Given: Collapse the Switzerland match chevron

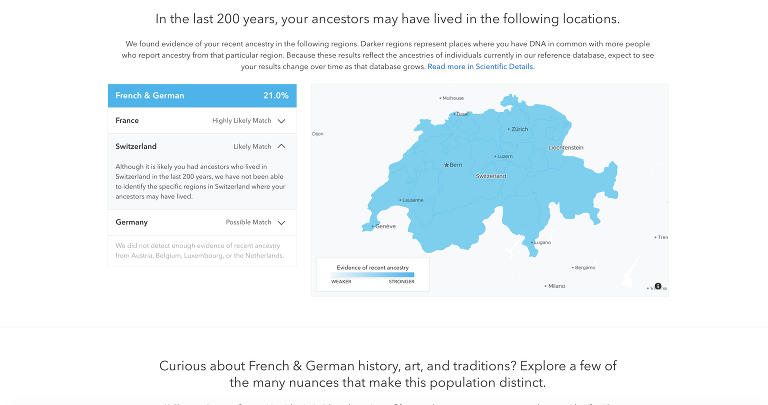Looking at the screenshot, I should [x=282, y=146].
